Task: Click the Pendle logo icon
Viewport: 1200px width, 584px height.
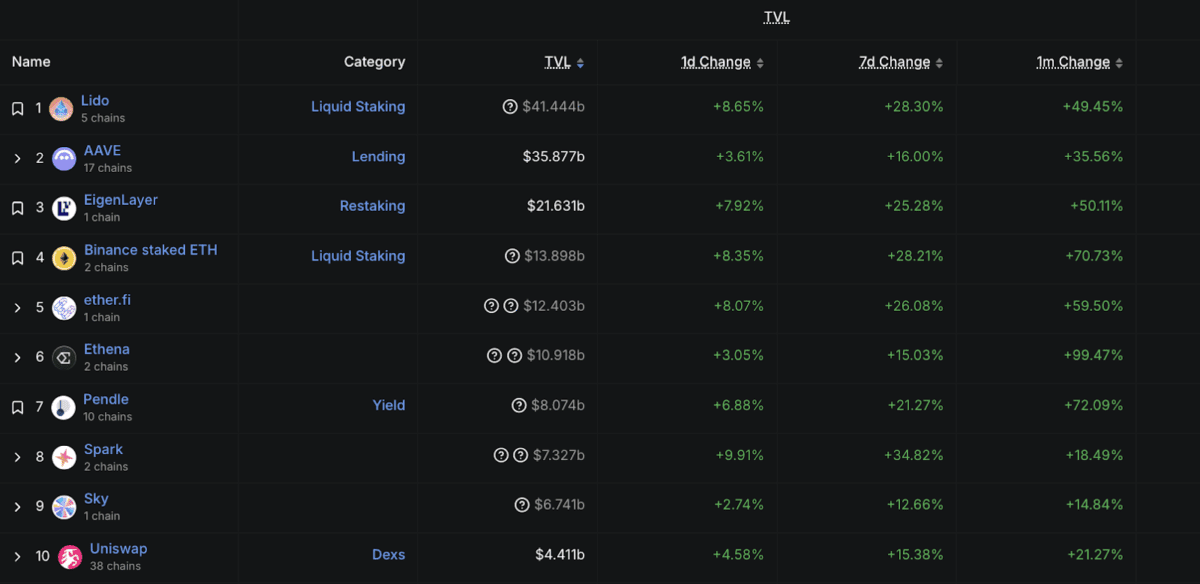Action: pos(63,407)
